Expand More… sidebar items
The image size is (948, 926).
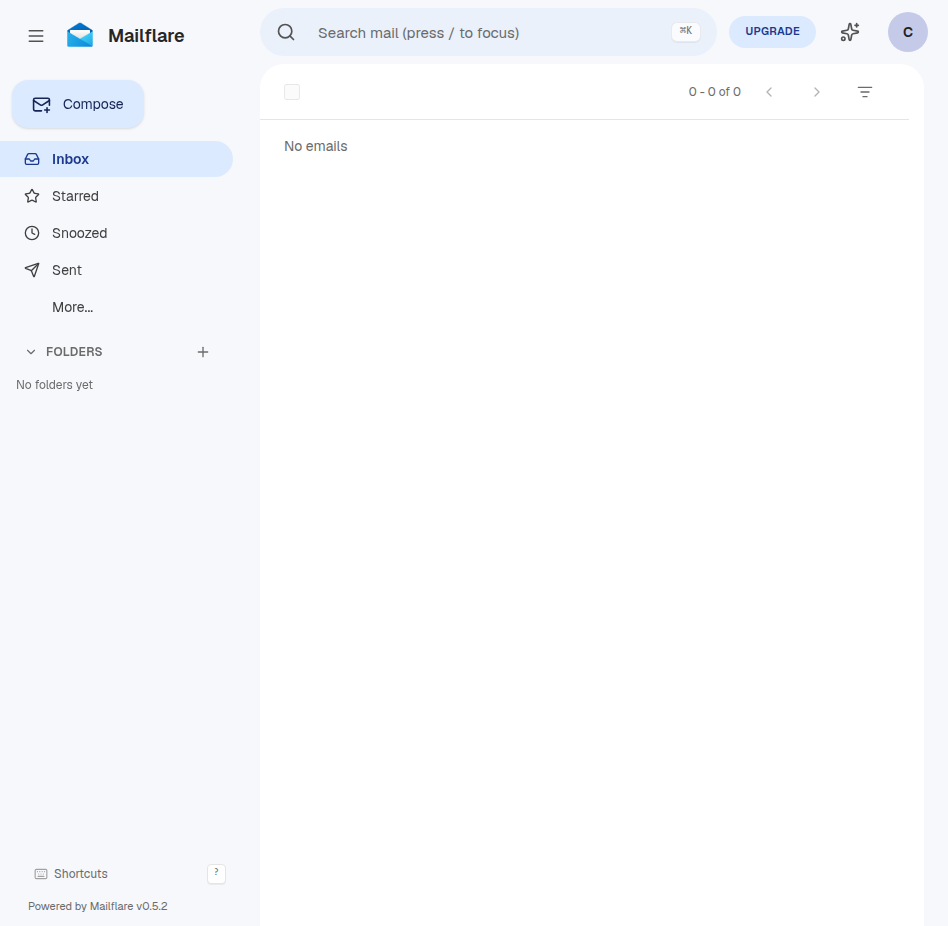(73, 307)
